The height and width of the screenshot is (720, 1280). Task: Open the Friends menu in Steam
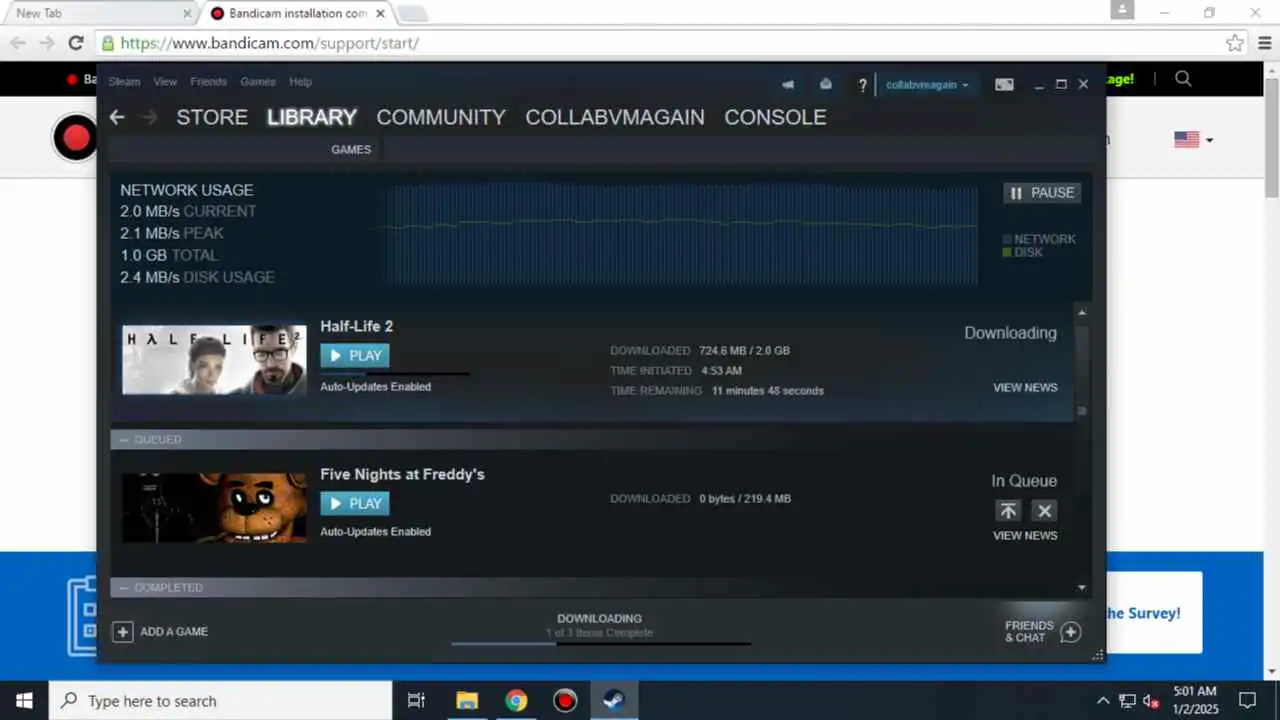208,82
